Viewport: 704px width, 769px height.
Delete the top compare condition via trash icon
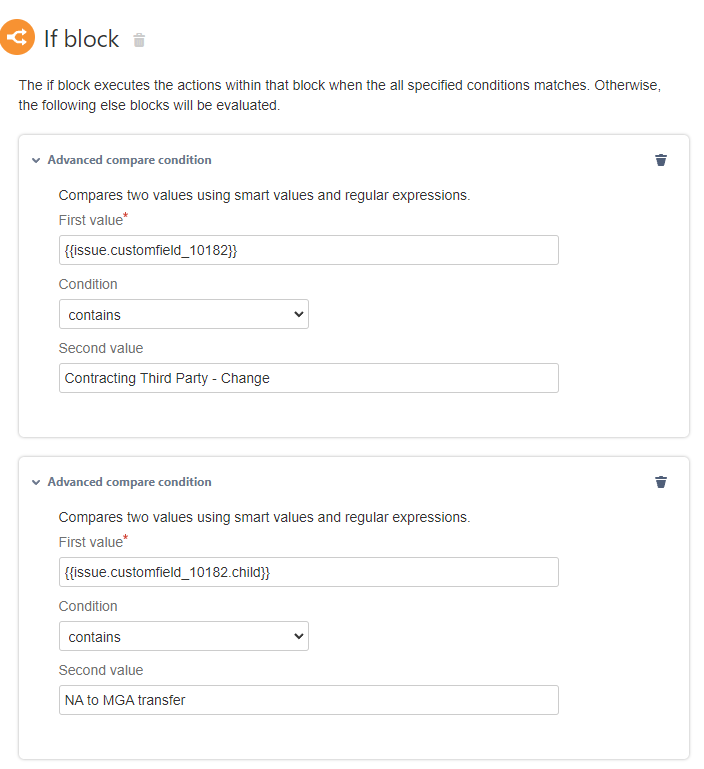point(660,160)
